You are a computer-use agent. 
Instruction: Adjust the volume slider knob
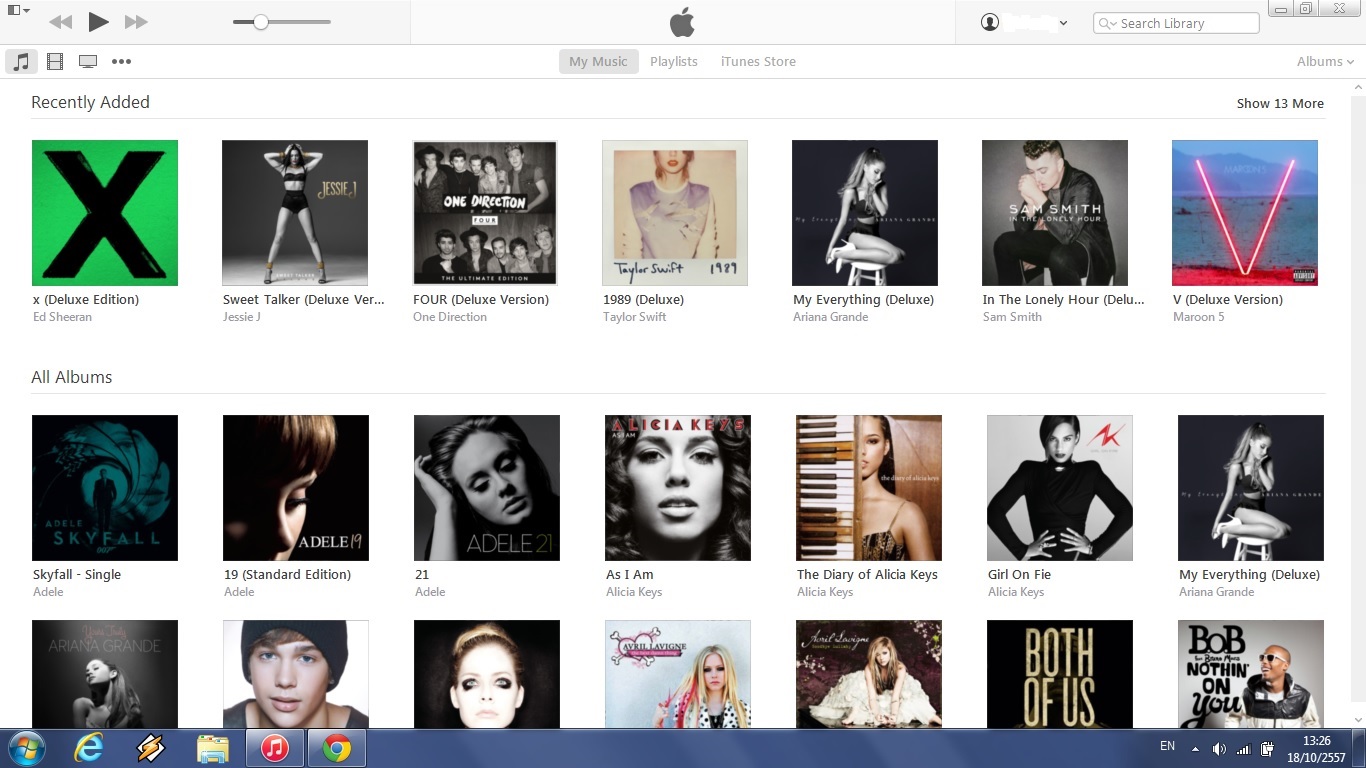click(260, 22)
